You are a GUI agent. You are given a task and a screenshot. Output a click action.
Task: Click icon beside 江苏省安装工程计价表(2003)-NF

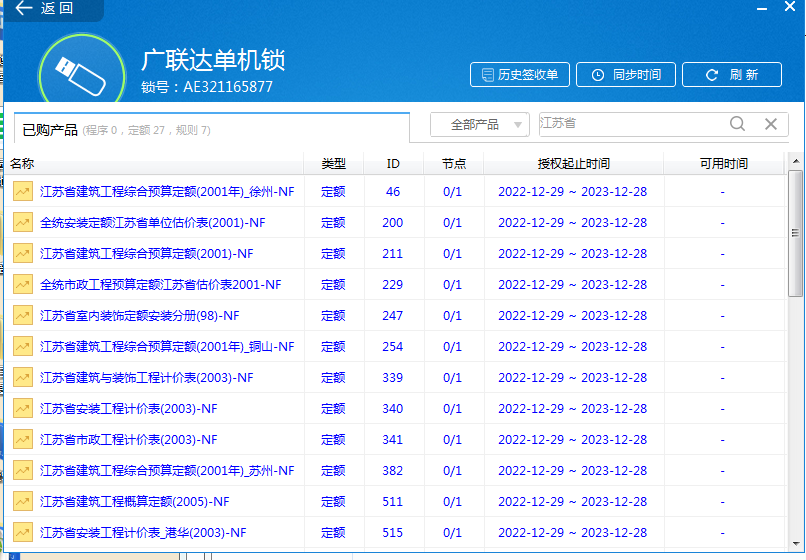point(23,408)
